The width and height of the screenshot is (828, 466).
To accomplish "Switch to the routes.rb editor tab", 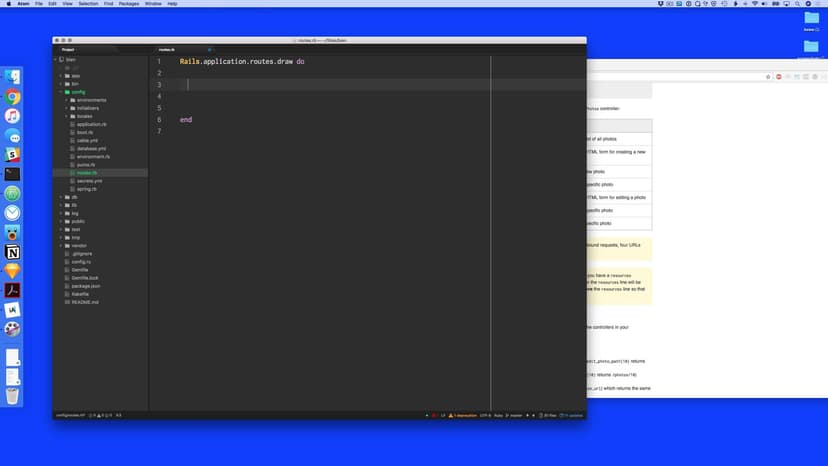I will tap(166, 49).
